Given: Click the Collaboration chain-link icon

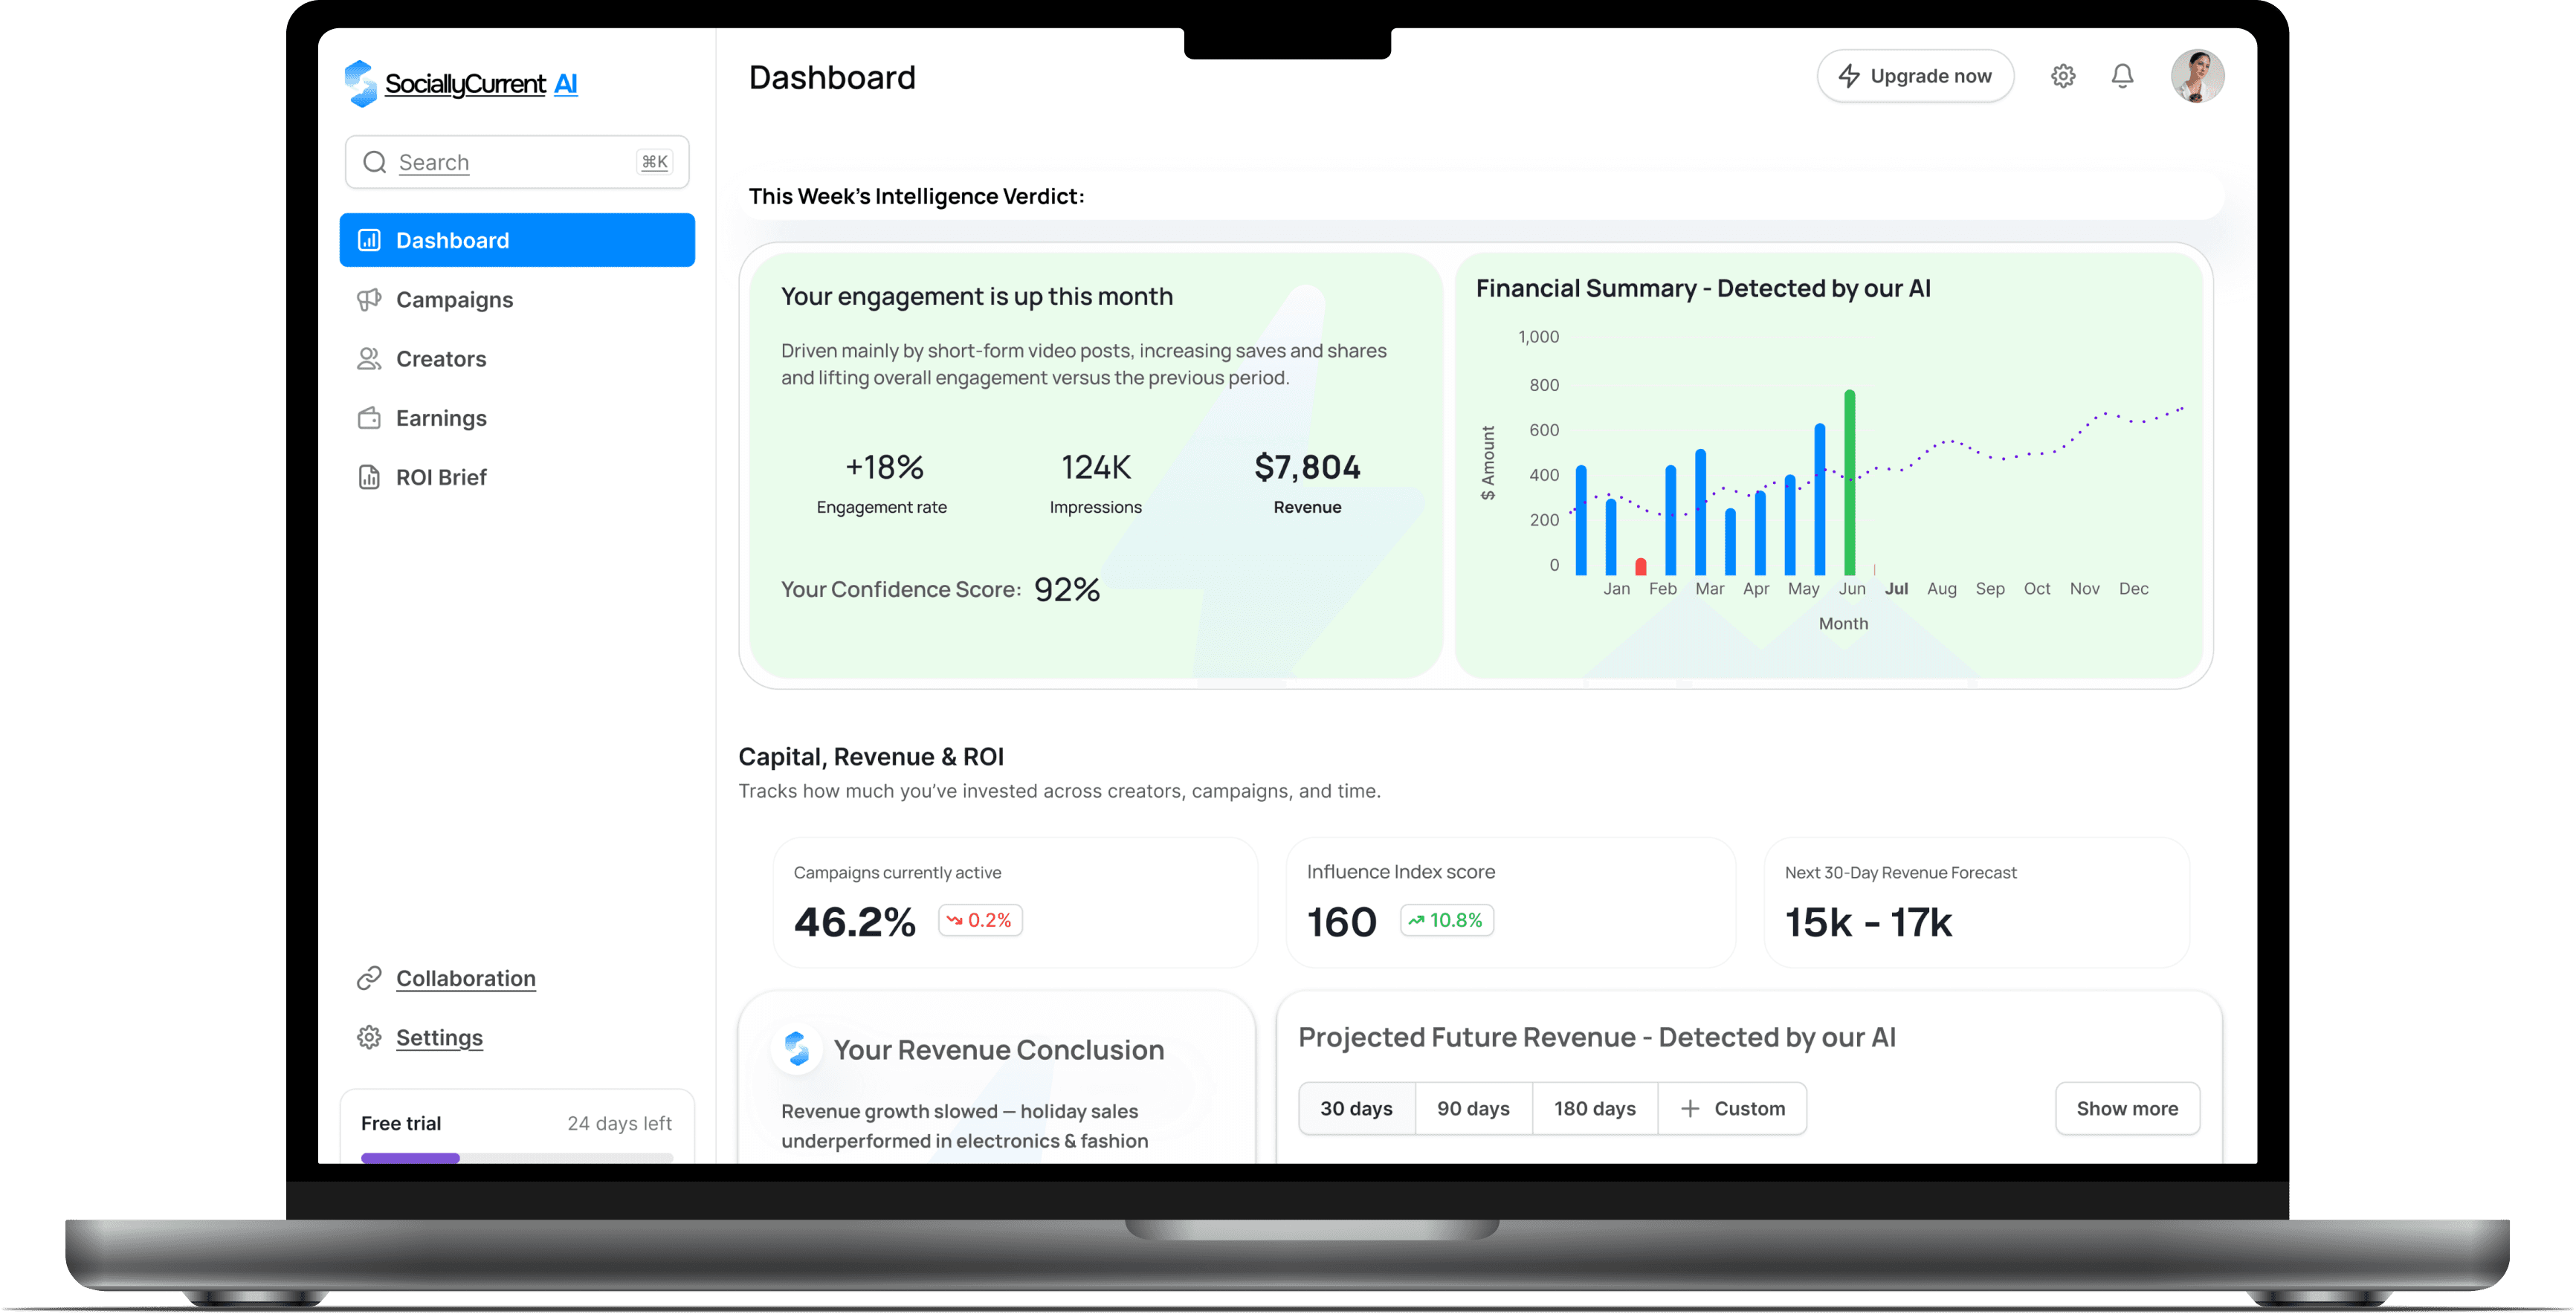Looking at the screenshot, I should [x=370, y=978].
